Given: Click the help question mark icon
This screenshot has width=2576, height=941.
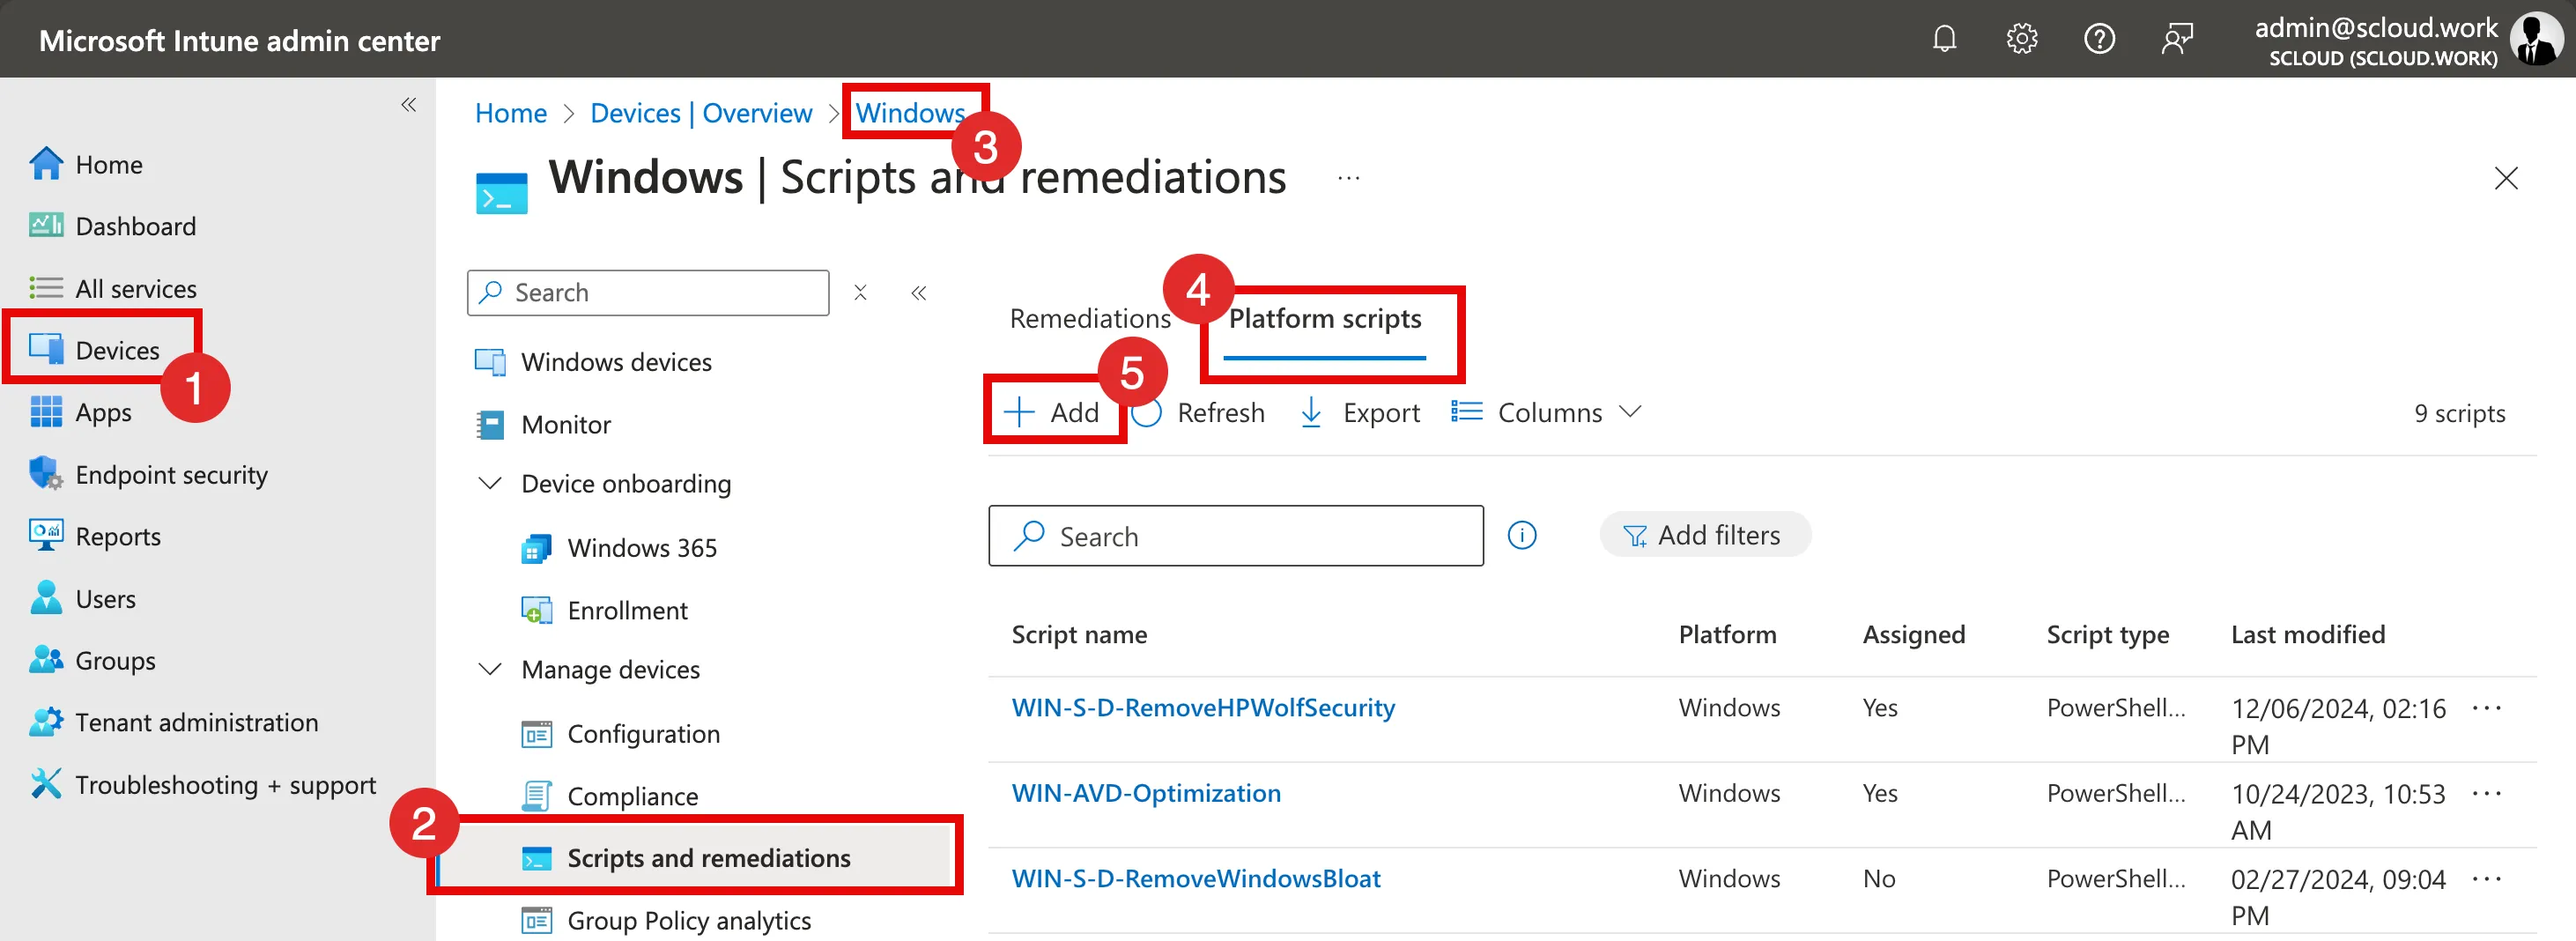Looking at the screenshot, I should point(2099,39).
